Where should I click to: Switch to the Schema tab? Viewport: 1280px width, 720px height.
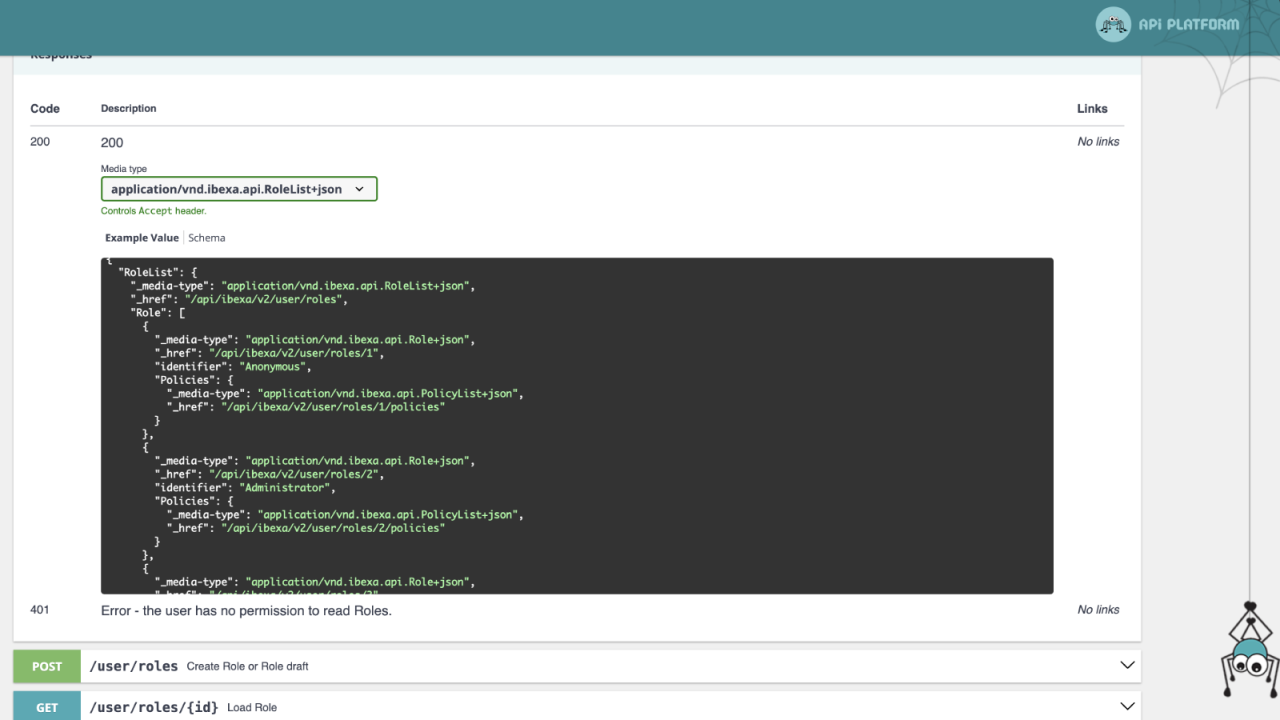pyautogui.click(x=207, y=238)
